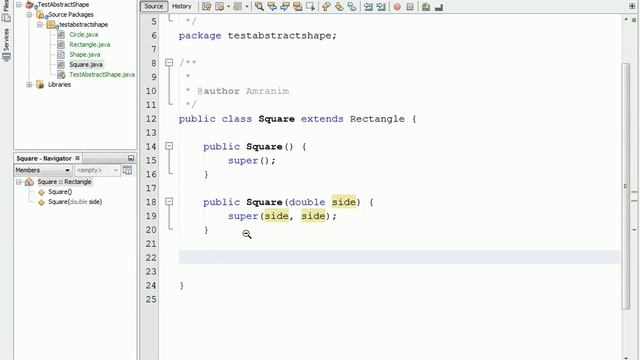
Task: Start macro recording with red circle icon
Action: 397,7
